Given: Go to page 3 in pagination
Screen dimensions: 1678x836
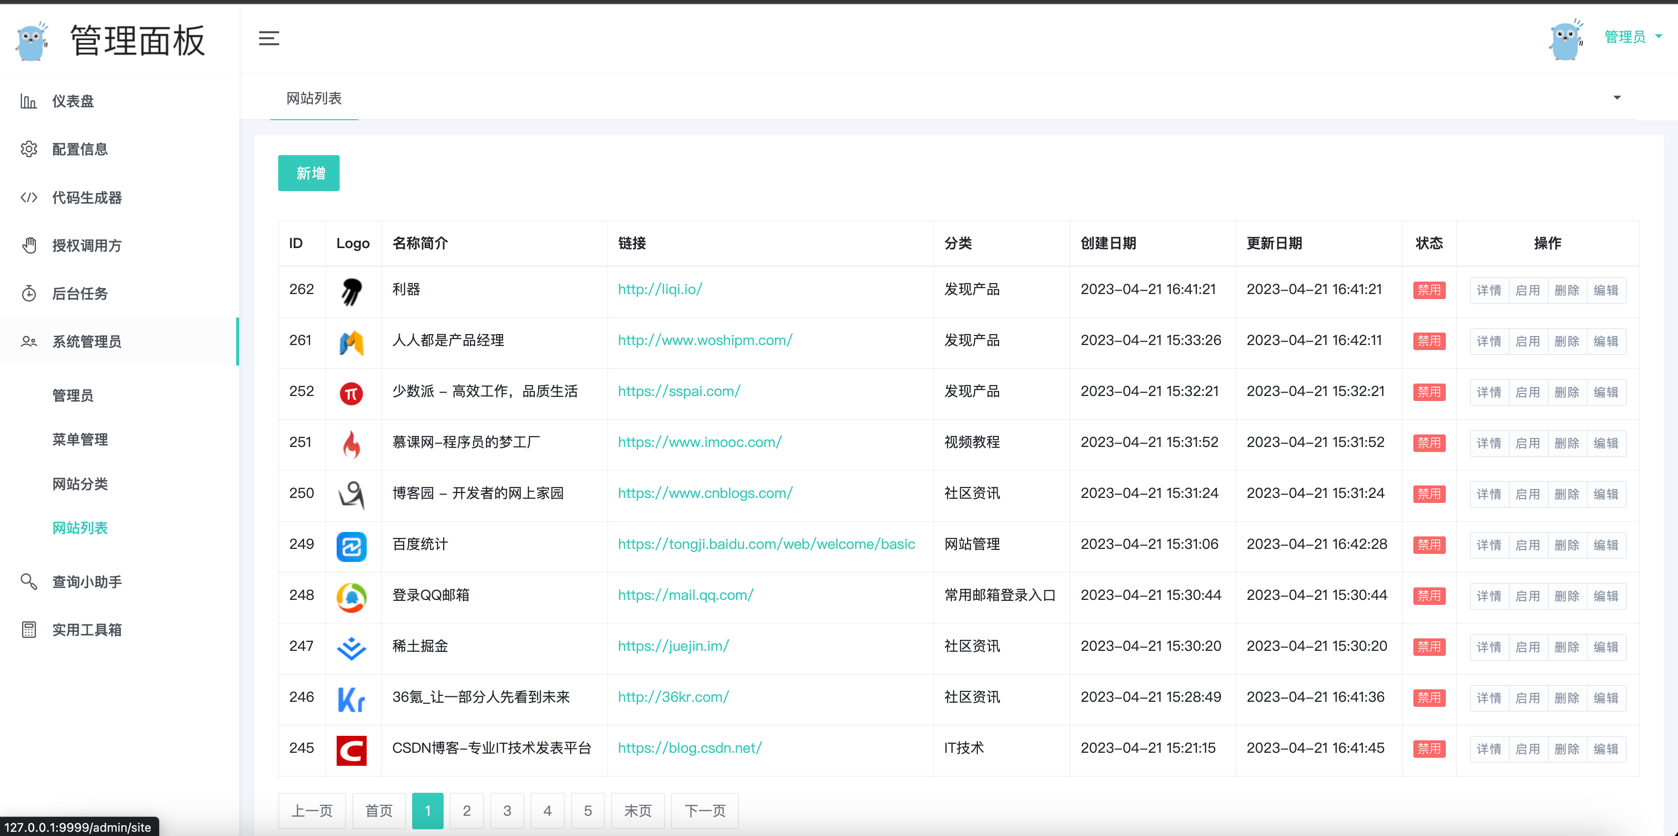Looking at the screenshot, I should [507, 811].
